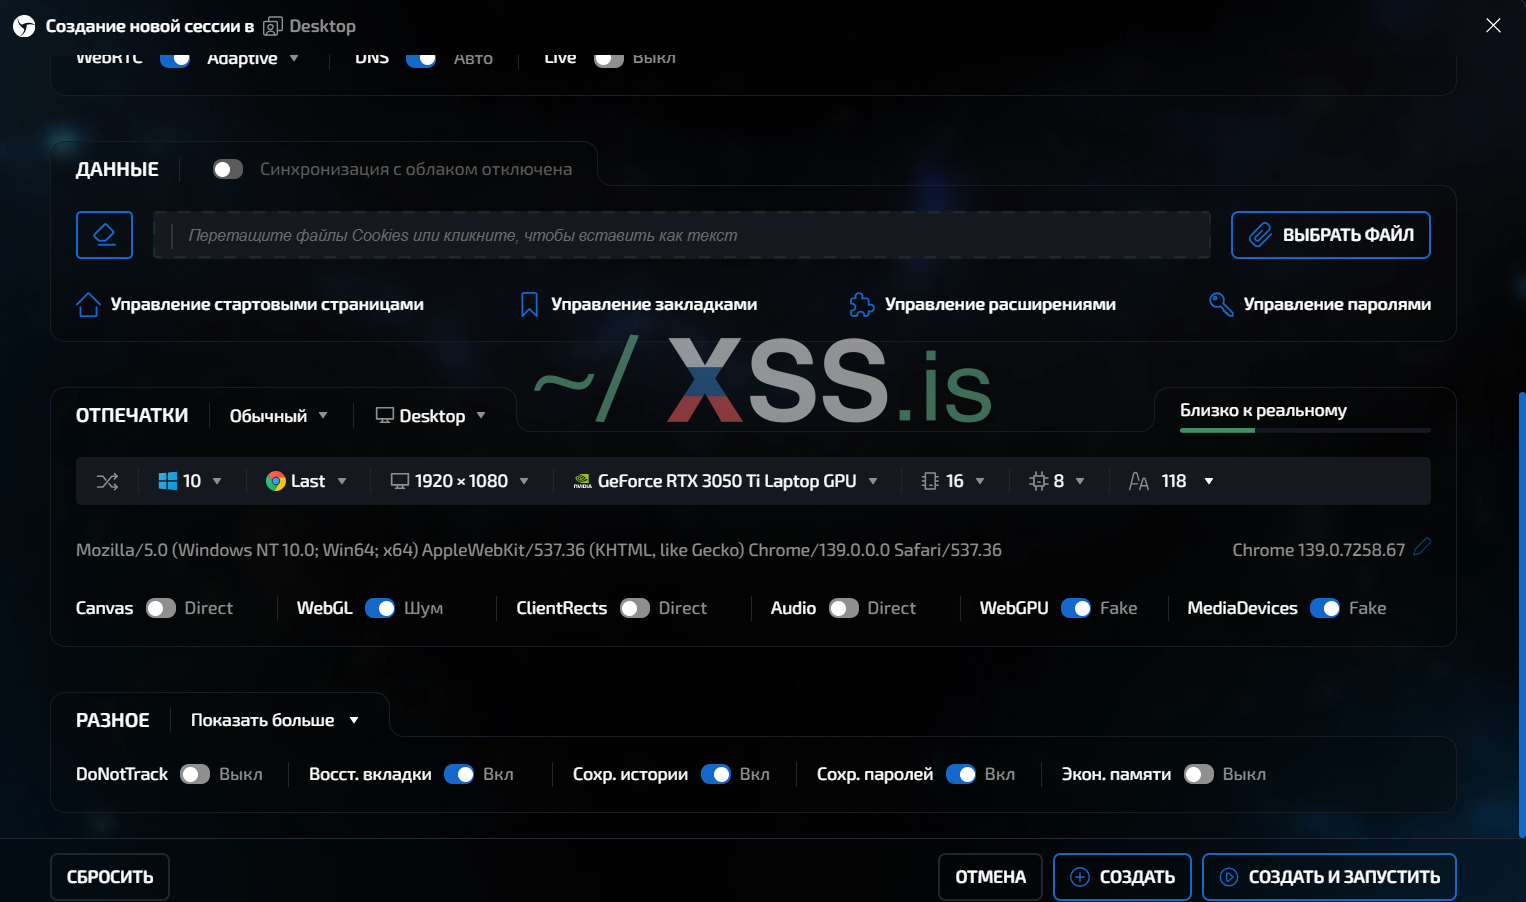1526x902 pixels.
Task: Click the desktop icon in the ОТПЕЧАТКИ header
Action: coord(384,415)
